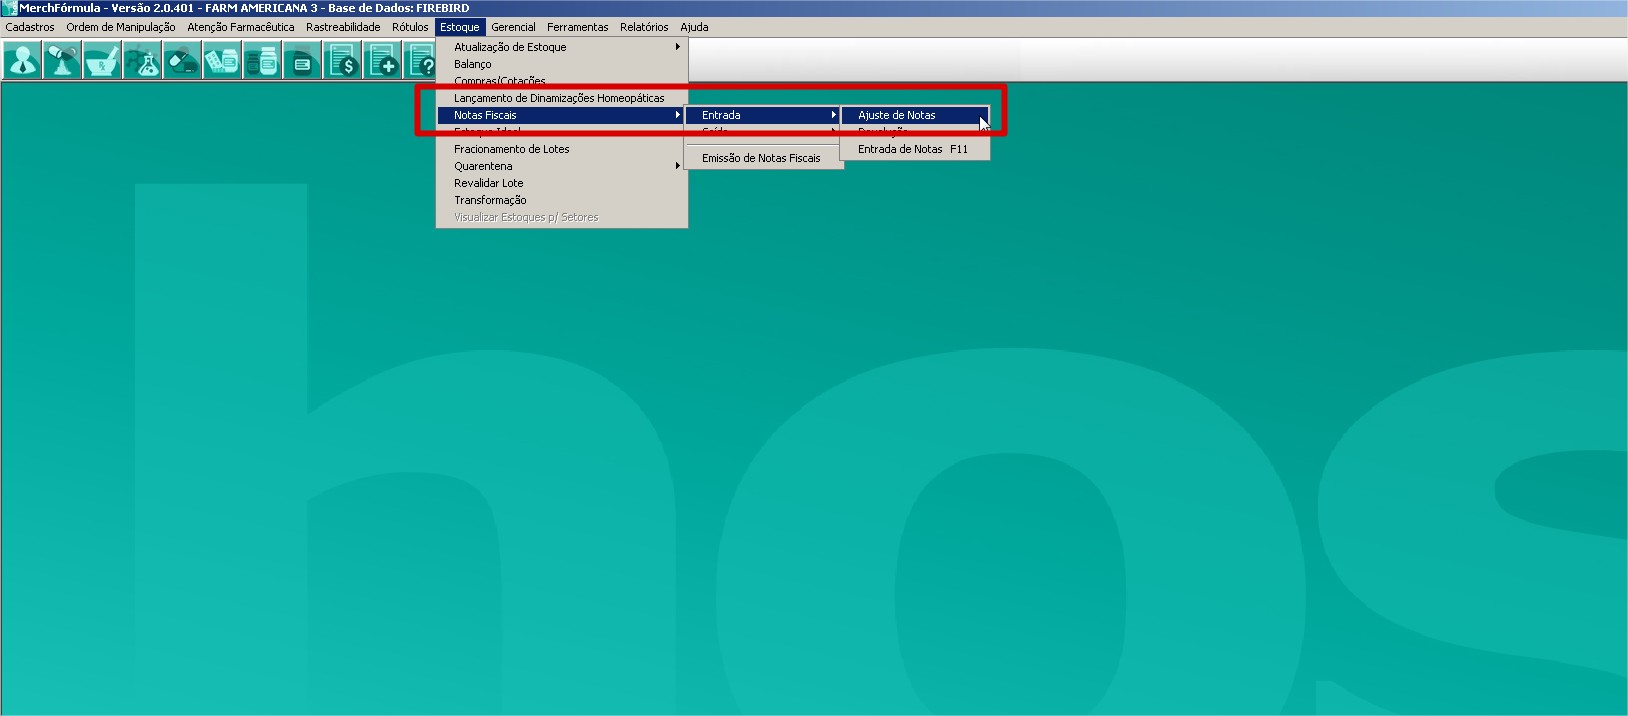Click the flask with molecule icon
Viewport: 1628px width, 716px height.
pyautogui.click(x=142, y=62)
